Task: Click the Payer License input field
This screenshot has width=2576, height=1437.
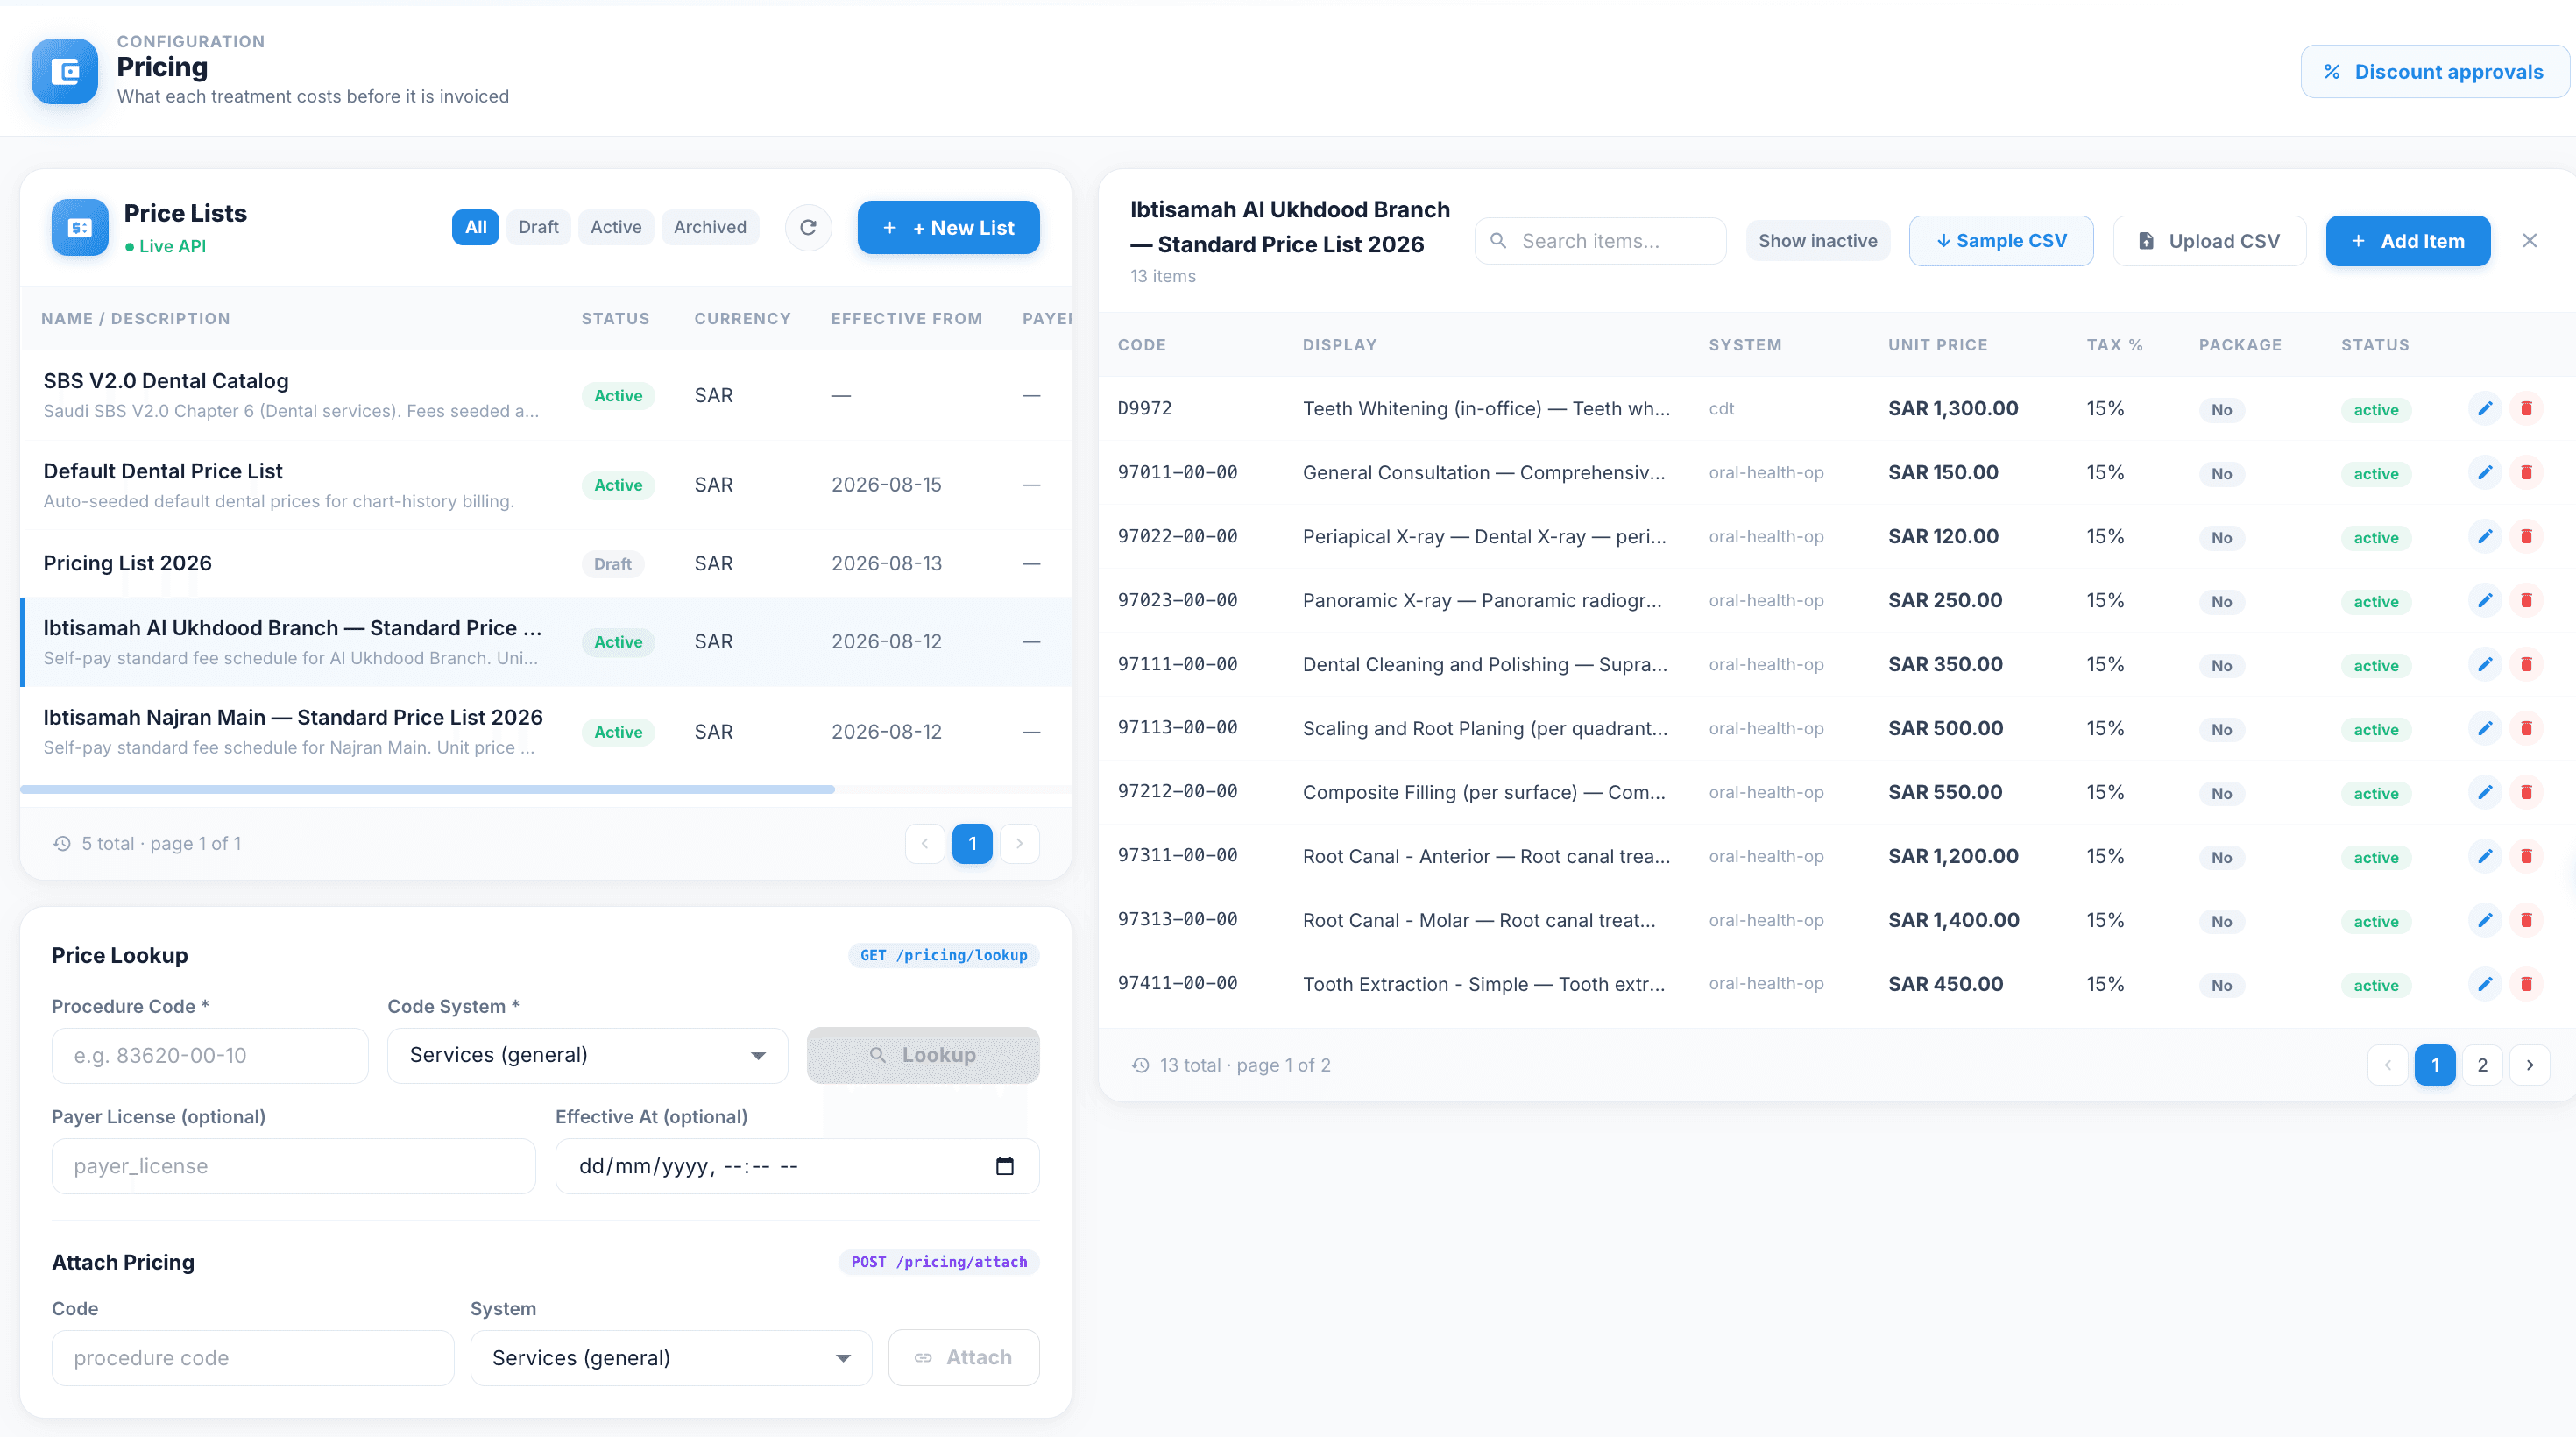Action: (x=294, y=1166)
